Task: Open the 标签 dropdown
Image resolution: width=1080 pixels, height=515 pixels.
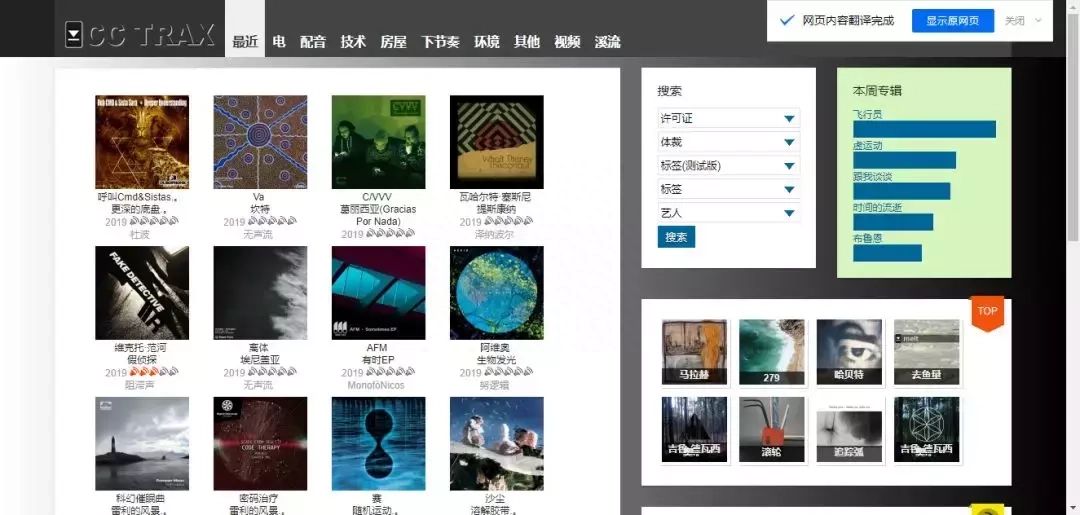Action: tap(729, 189)
